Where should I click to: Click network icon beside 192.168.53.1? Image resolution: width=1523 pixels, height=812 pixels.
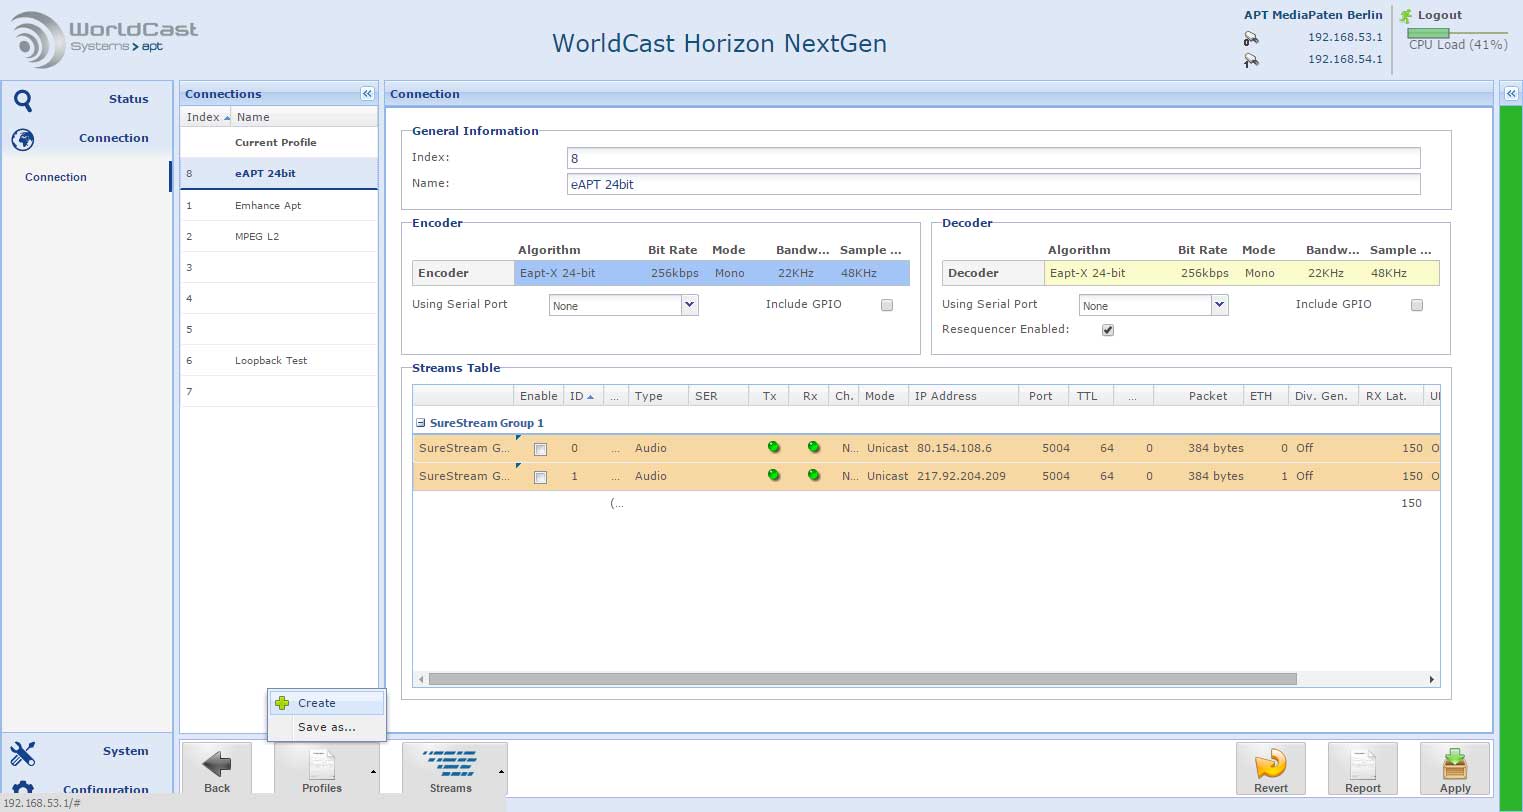[1251, 38]
